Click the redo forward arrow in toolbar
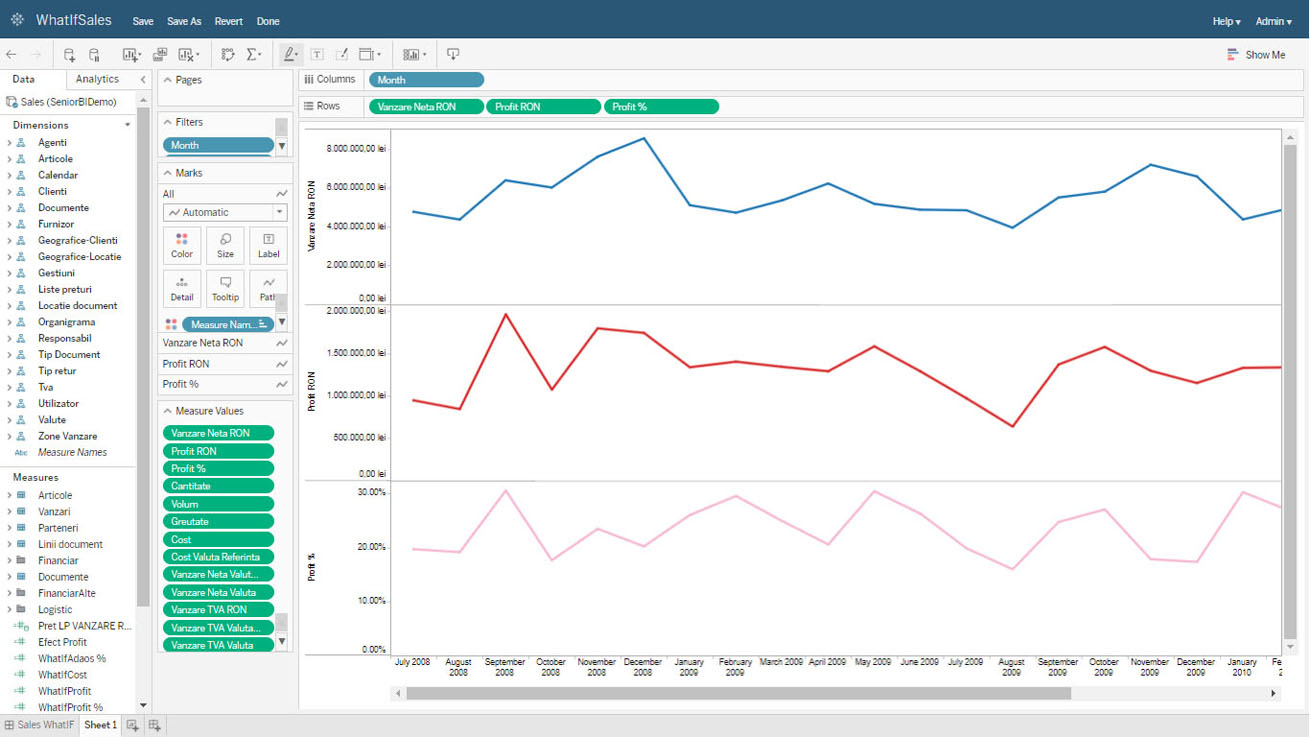Screen dimensions: 1310x737 [x=36, y=55]
